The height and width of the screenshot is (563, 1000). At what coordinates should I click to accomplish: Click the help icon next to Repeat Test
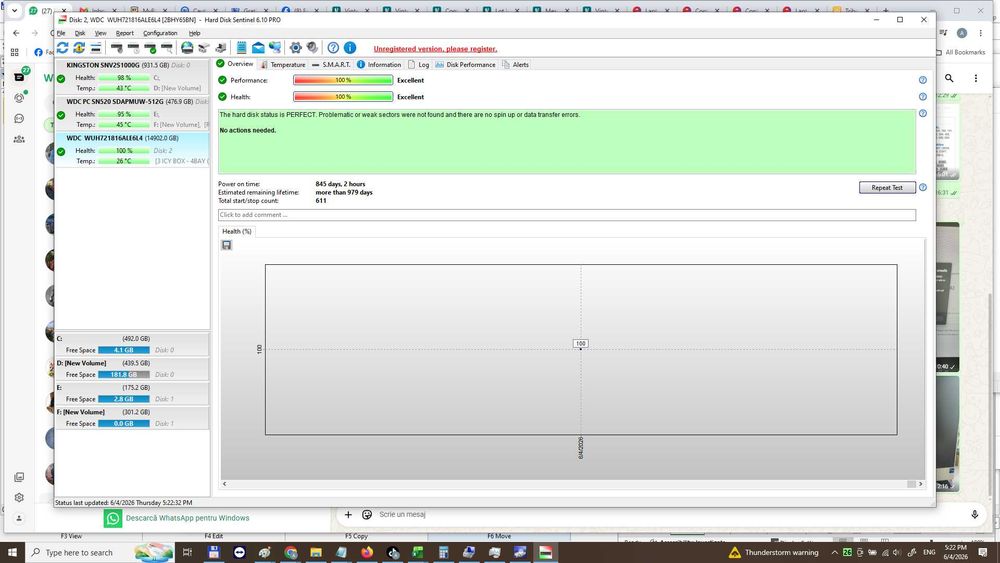pyautogui.click(x=922, y=187)
